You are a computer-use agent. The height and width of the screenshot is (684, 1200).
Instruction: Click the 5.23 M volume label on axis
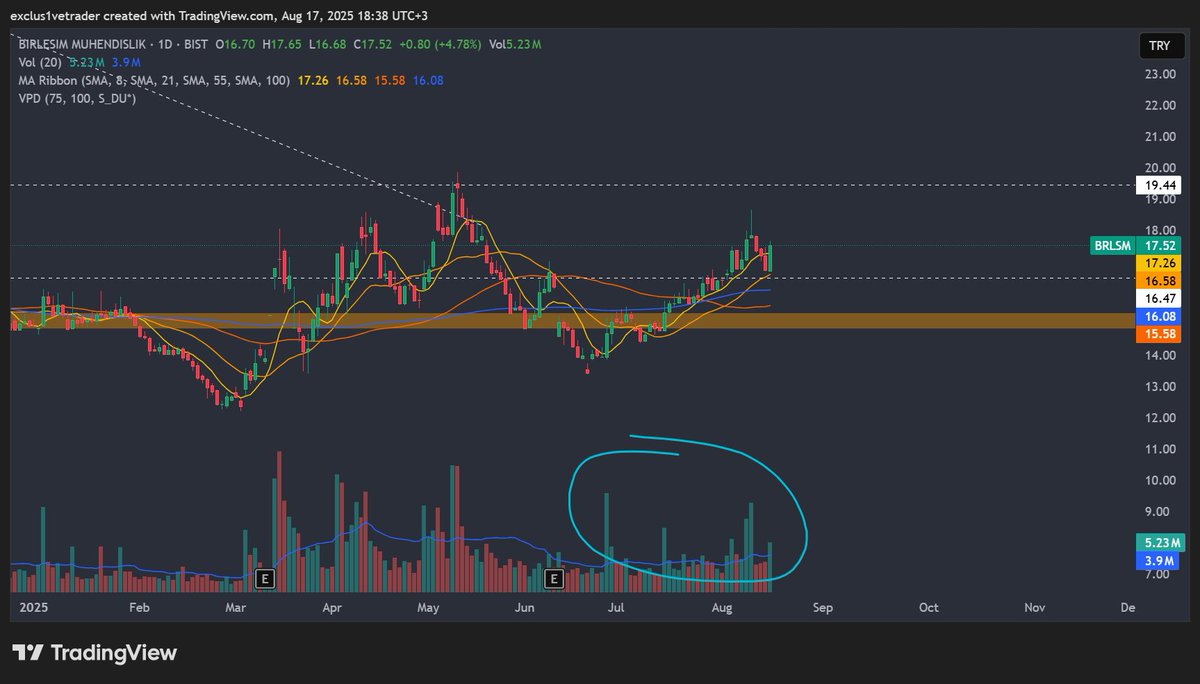click(x=1160, y=543)
